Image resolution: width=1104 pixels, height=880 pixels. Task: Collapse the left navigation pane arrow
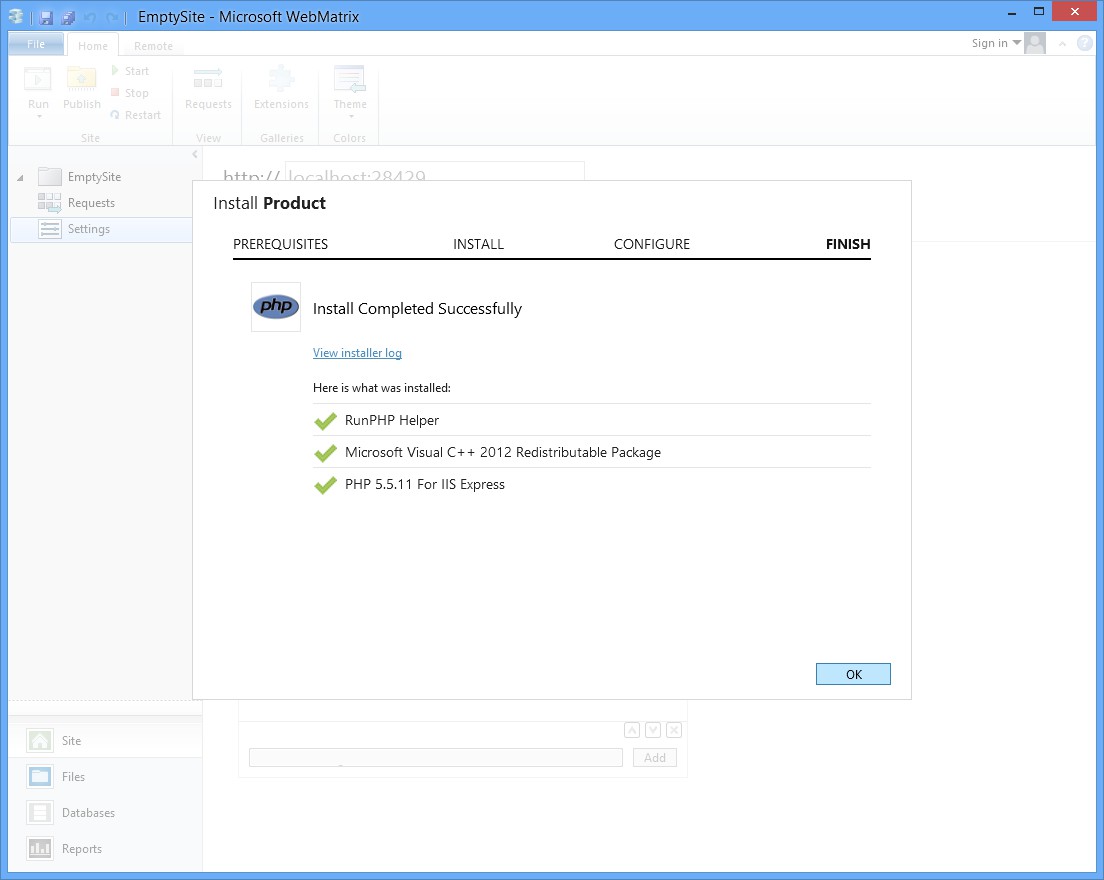coord(195,154)
